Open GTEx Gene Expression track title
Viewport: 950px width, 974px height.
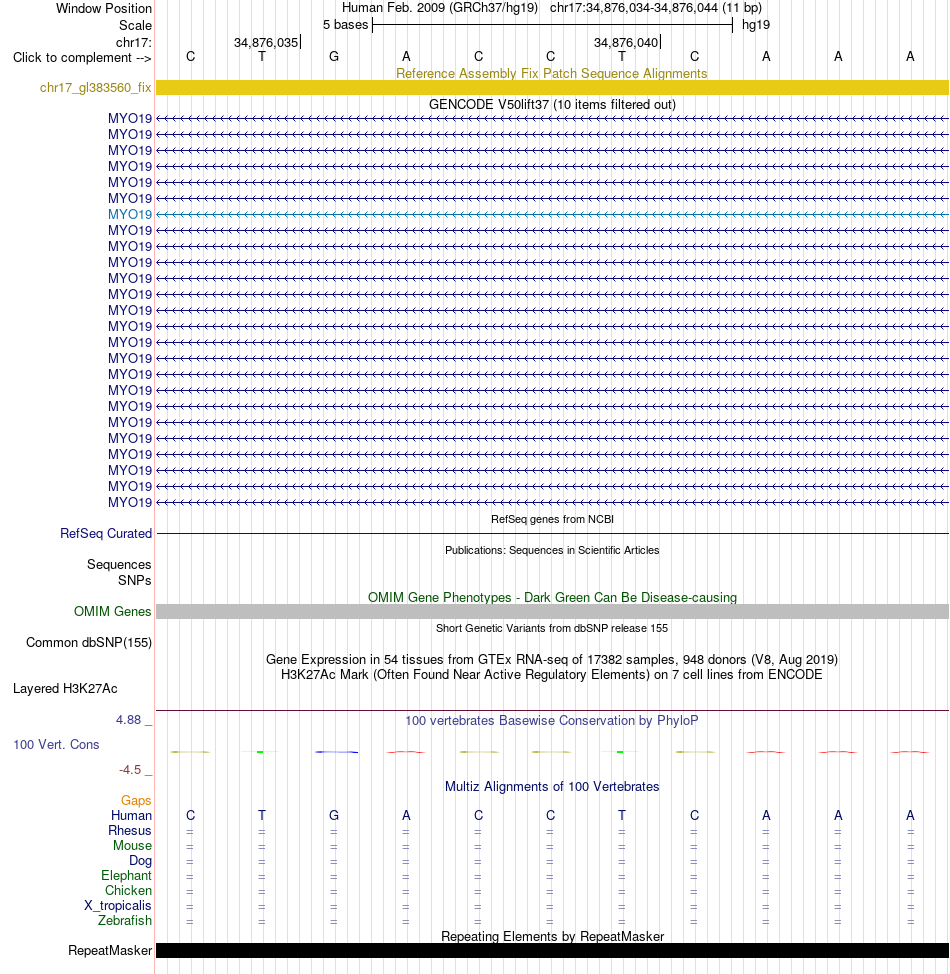[x=552, y=660]
